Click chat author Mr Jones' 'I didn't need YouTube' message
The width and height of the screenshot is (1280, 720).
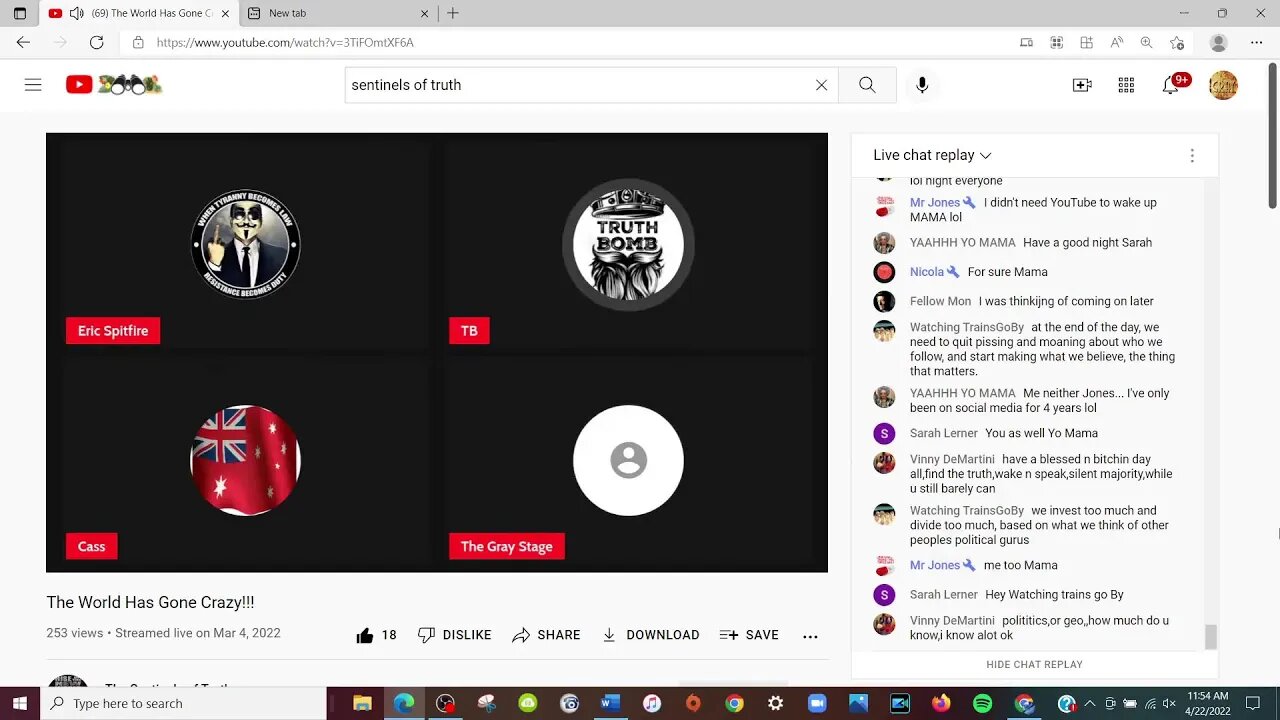click(x=1033, y=210)
